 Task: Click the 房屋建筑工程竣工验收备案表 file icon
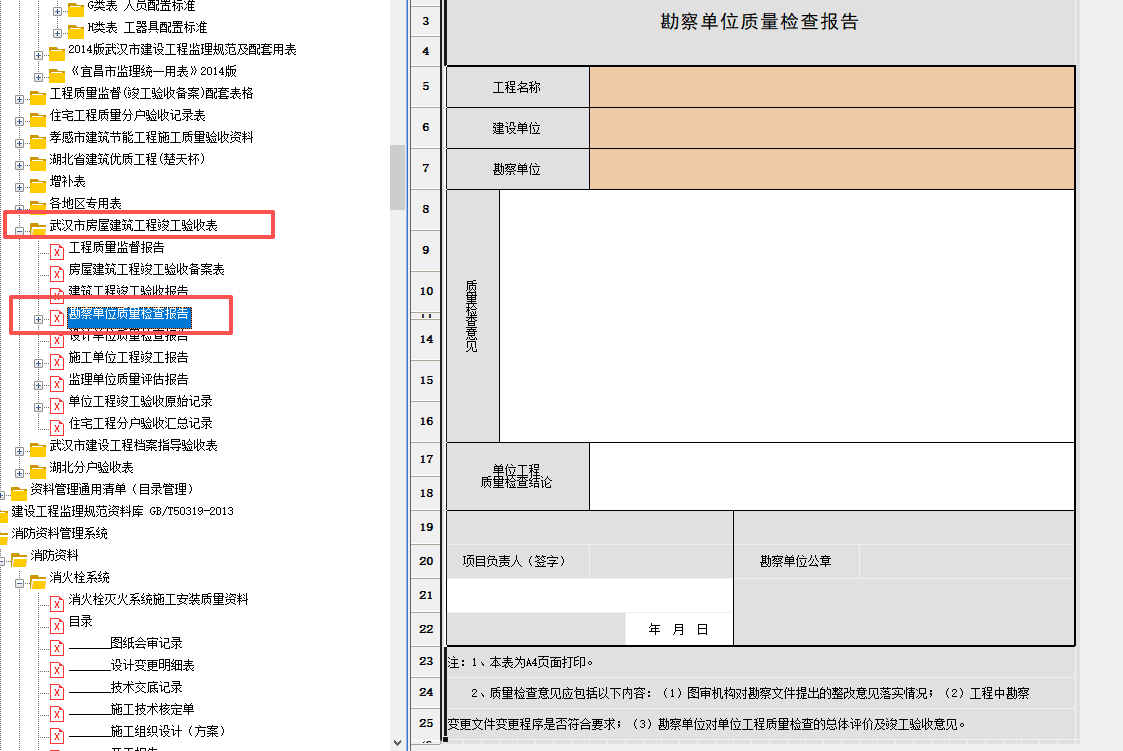(x=57, y=270)
